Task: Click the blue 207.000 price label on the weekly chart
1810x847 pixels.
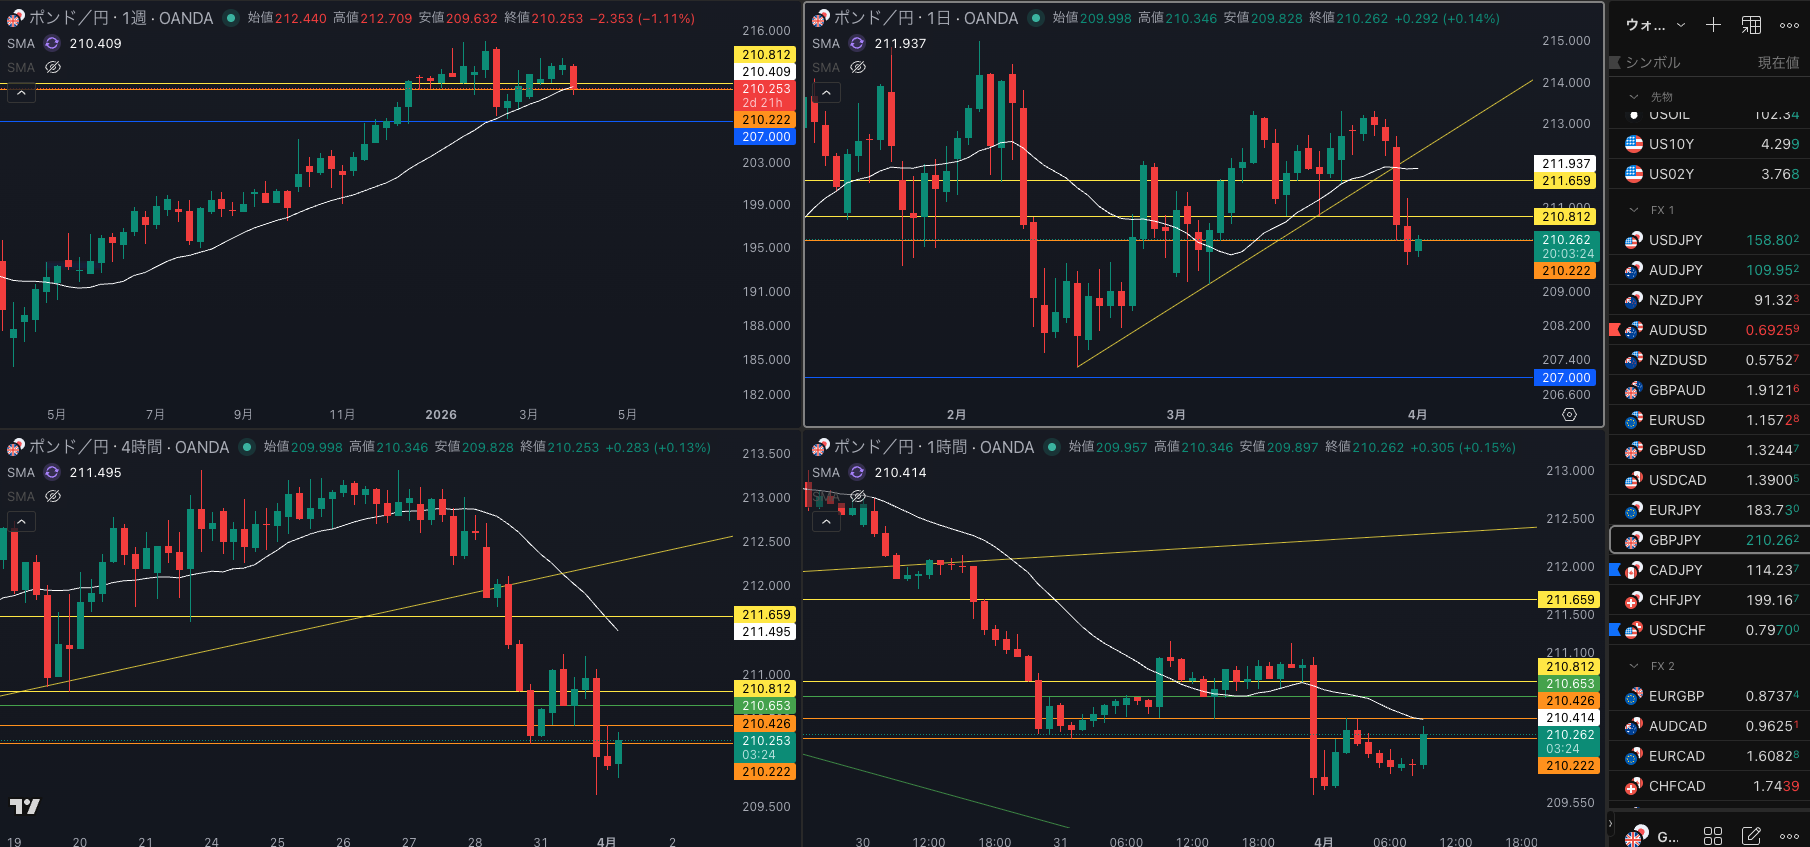Action: coord(766,137)
